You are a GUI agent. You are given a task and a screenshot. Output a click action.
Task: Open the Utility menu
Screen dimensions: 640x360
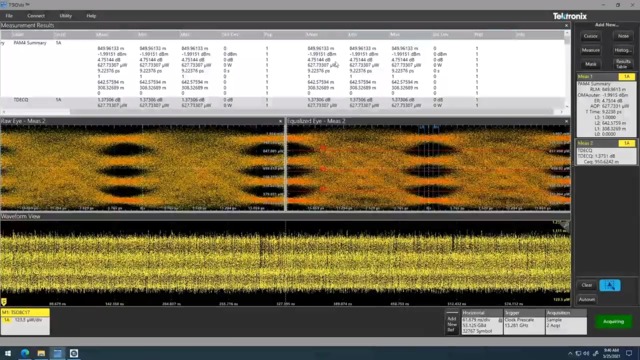[x=65, y=16]
